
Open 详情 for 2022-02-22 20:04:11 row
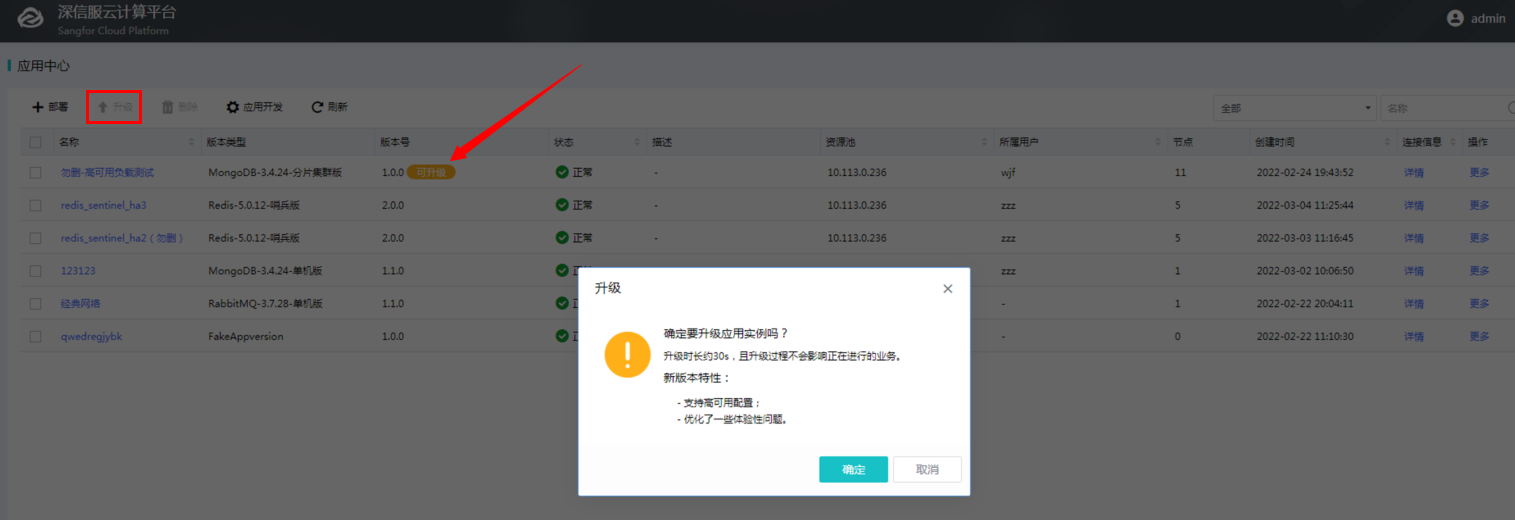1413,303
